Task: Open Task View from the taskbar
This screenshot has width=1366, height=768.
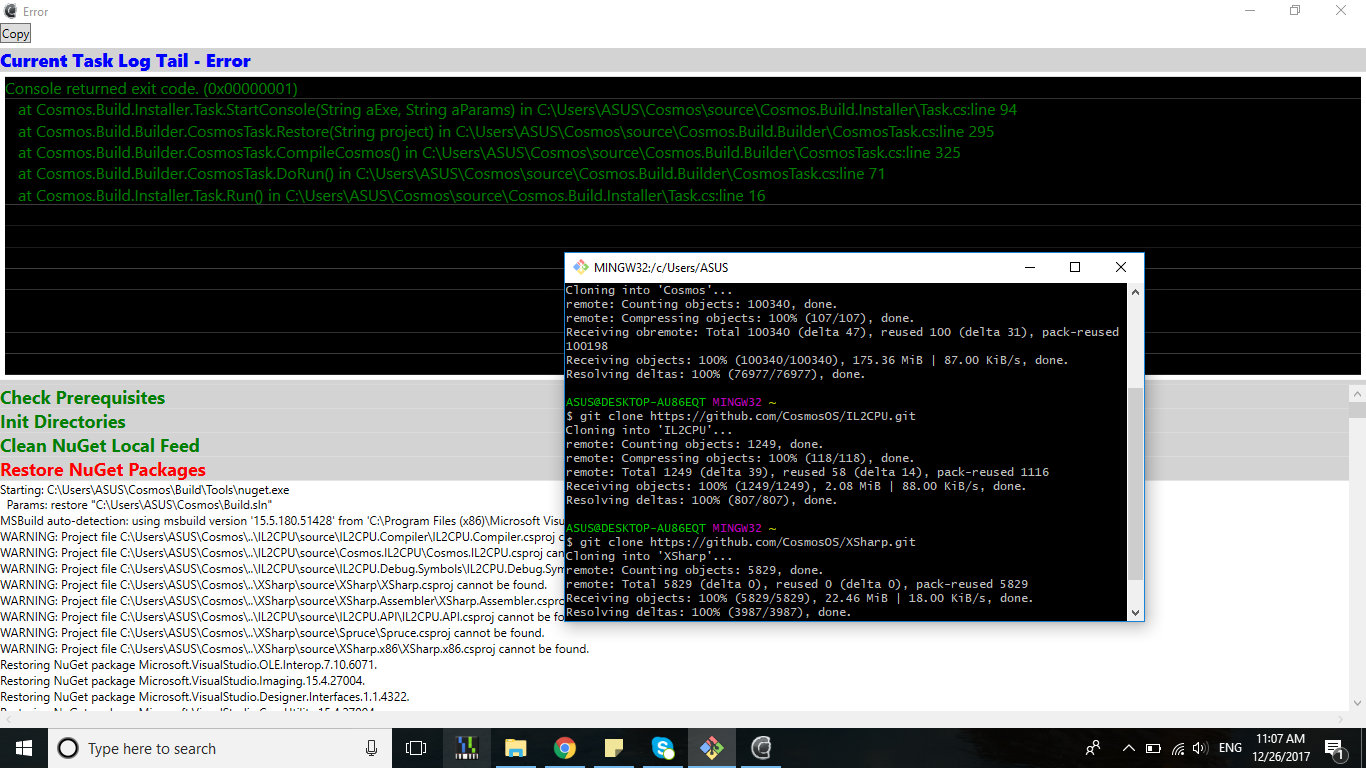Action: pos(416,748)
